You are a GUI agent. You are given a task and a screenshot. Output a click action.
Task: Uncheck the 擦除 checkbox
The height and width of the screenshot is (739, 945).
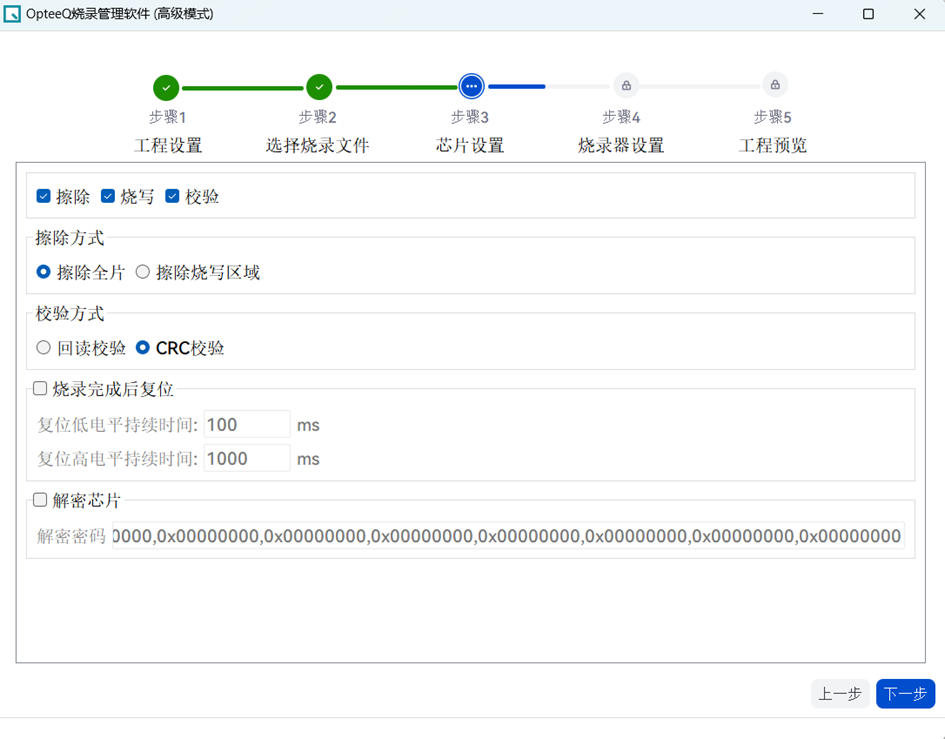[x=44, y=196]
